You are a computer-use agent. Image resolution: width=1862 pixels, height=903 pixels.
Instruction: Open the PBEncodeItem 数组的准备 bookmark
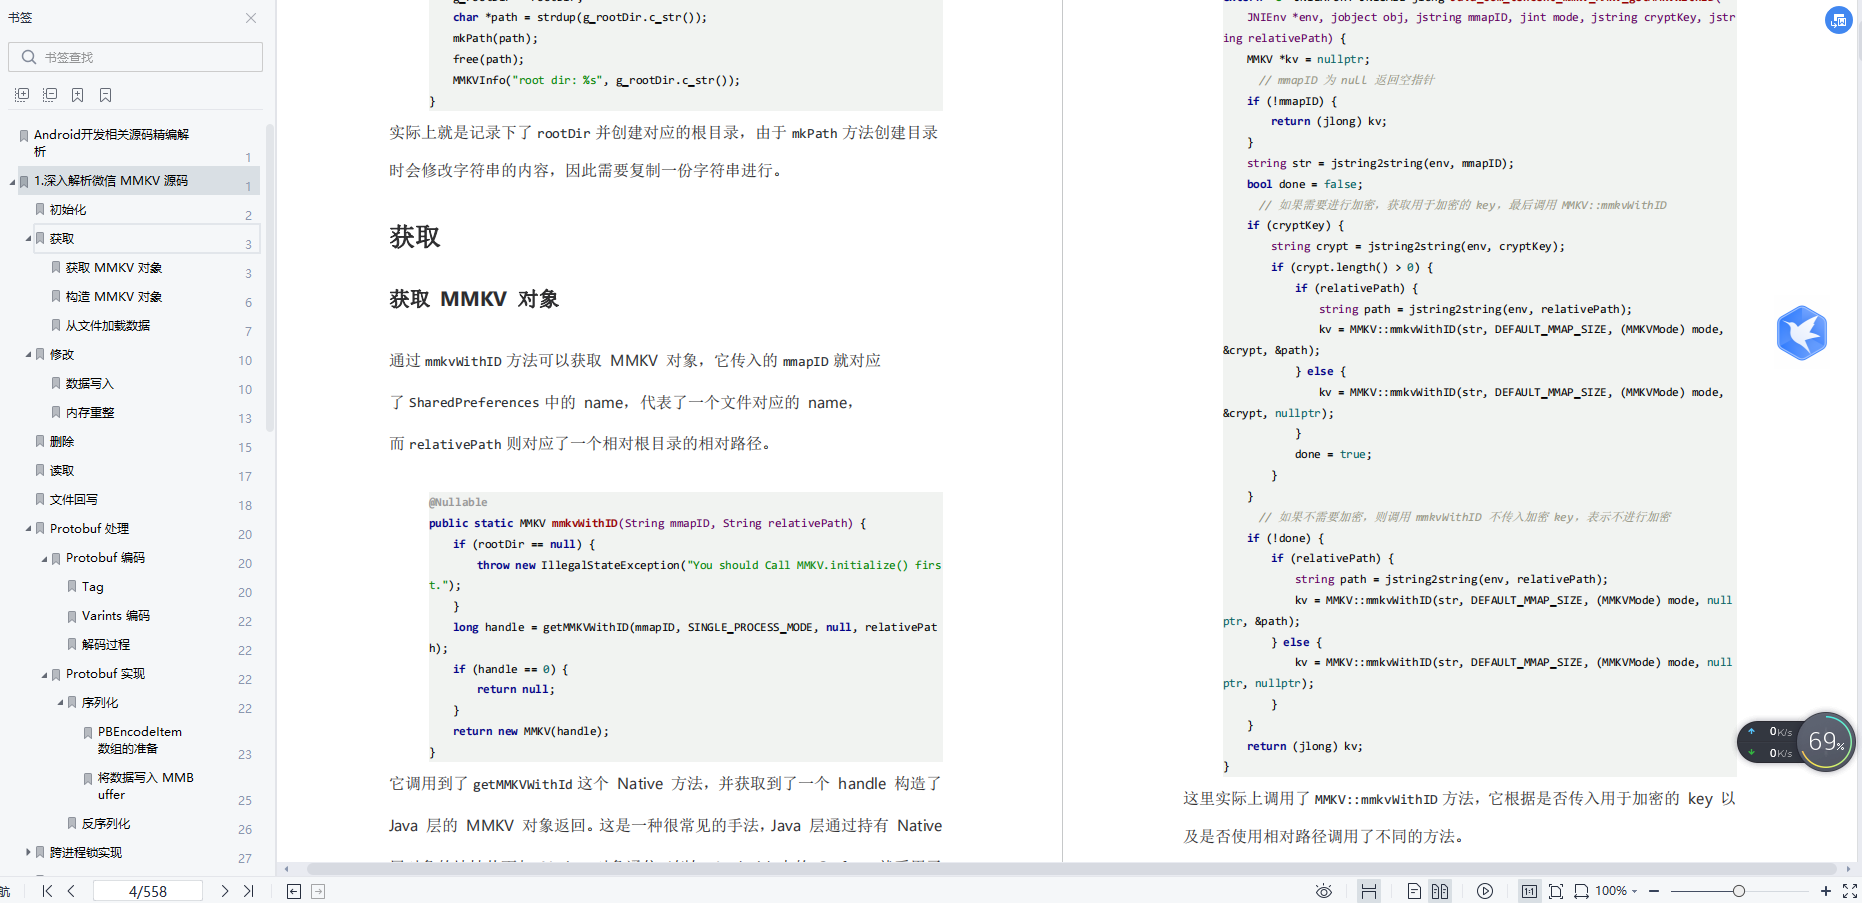click(140, 740)
